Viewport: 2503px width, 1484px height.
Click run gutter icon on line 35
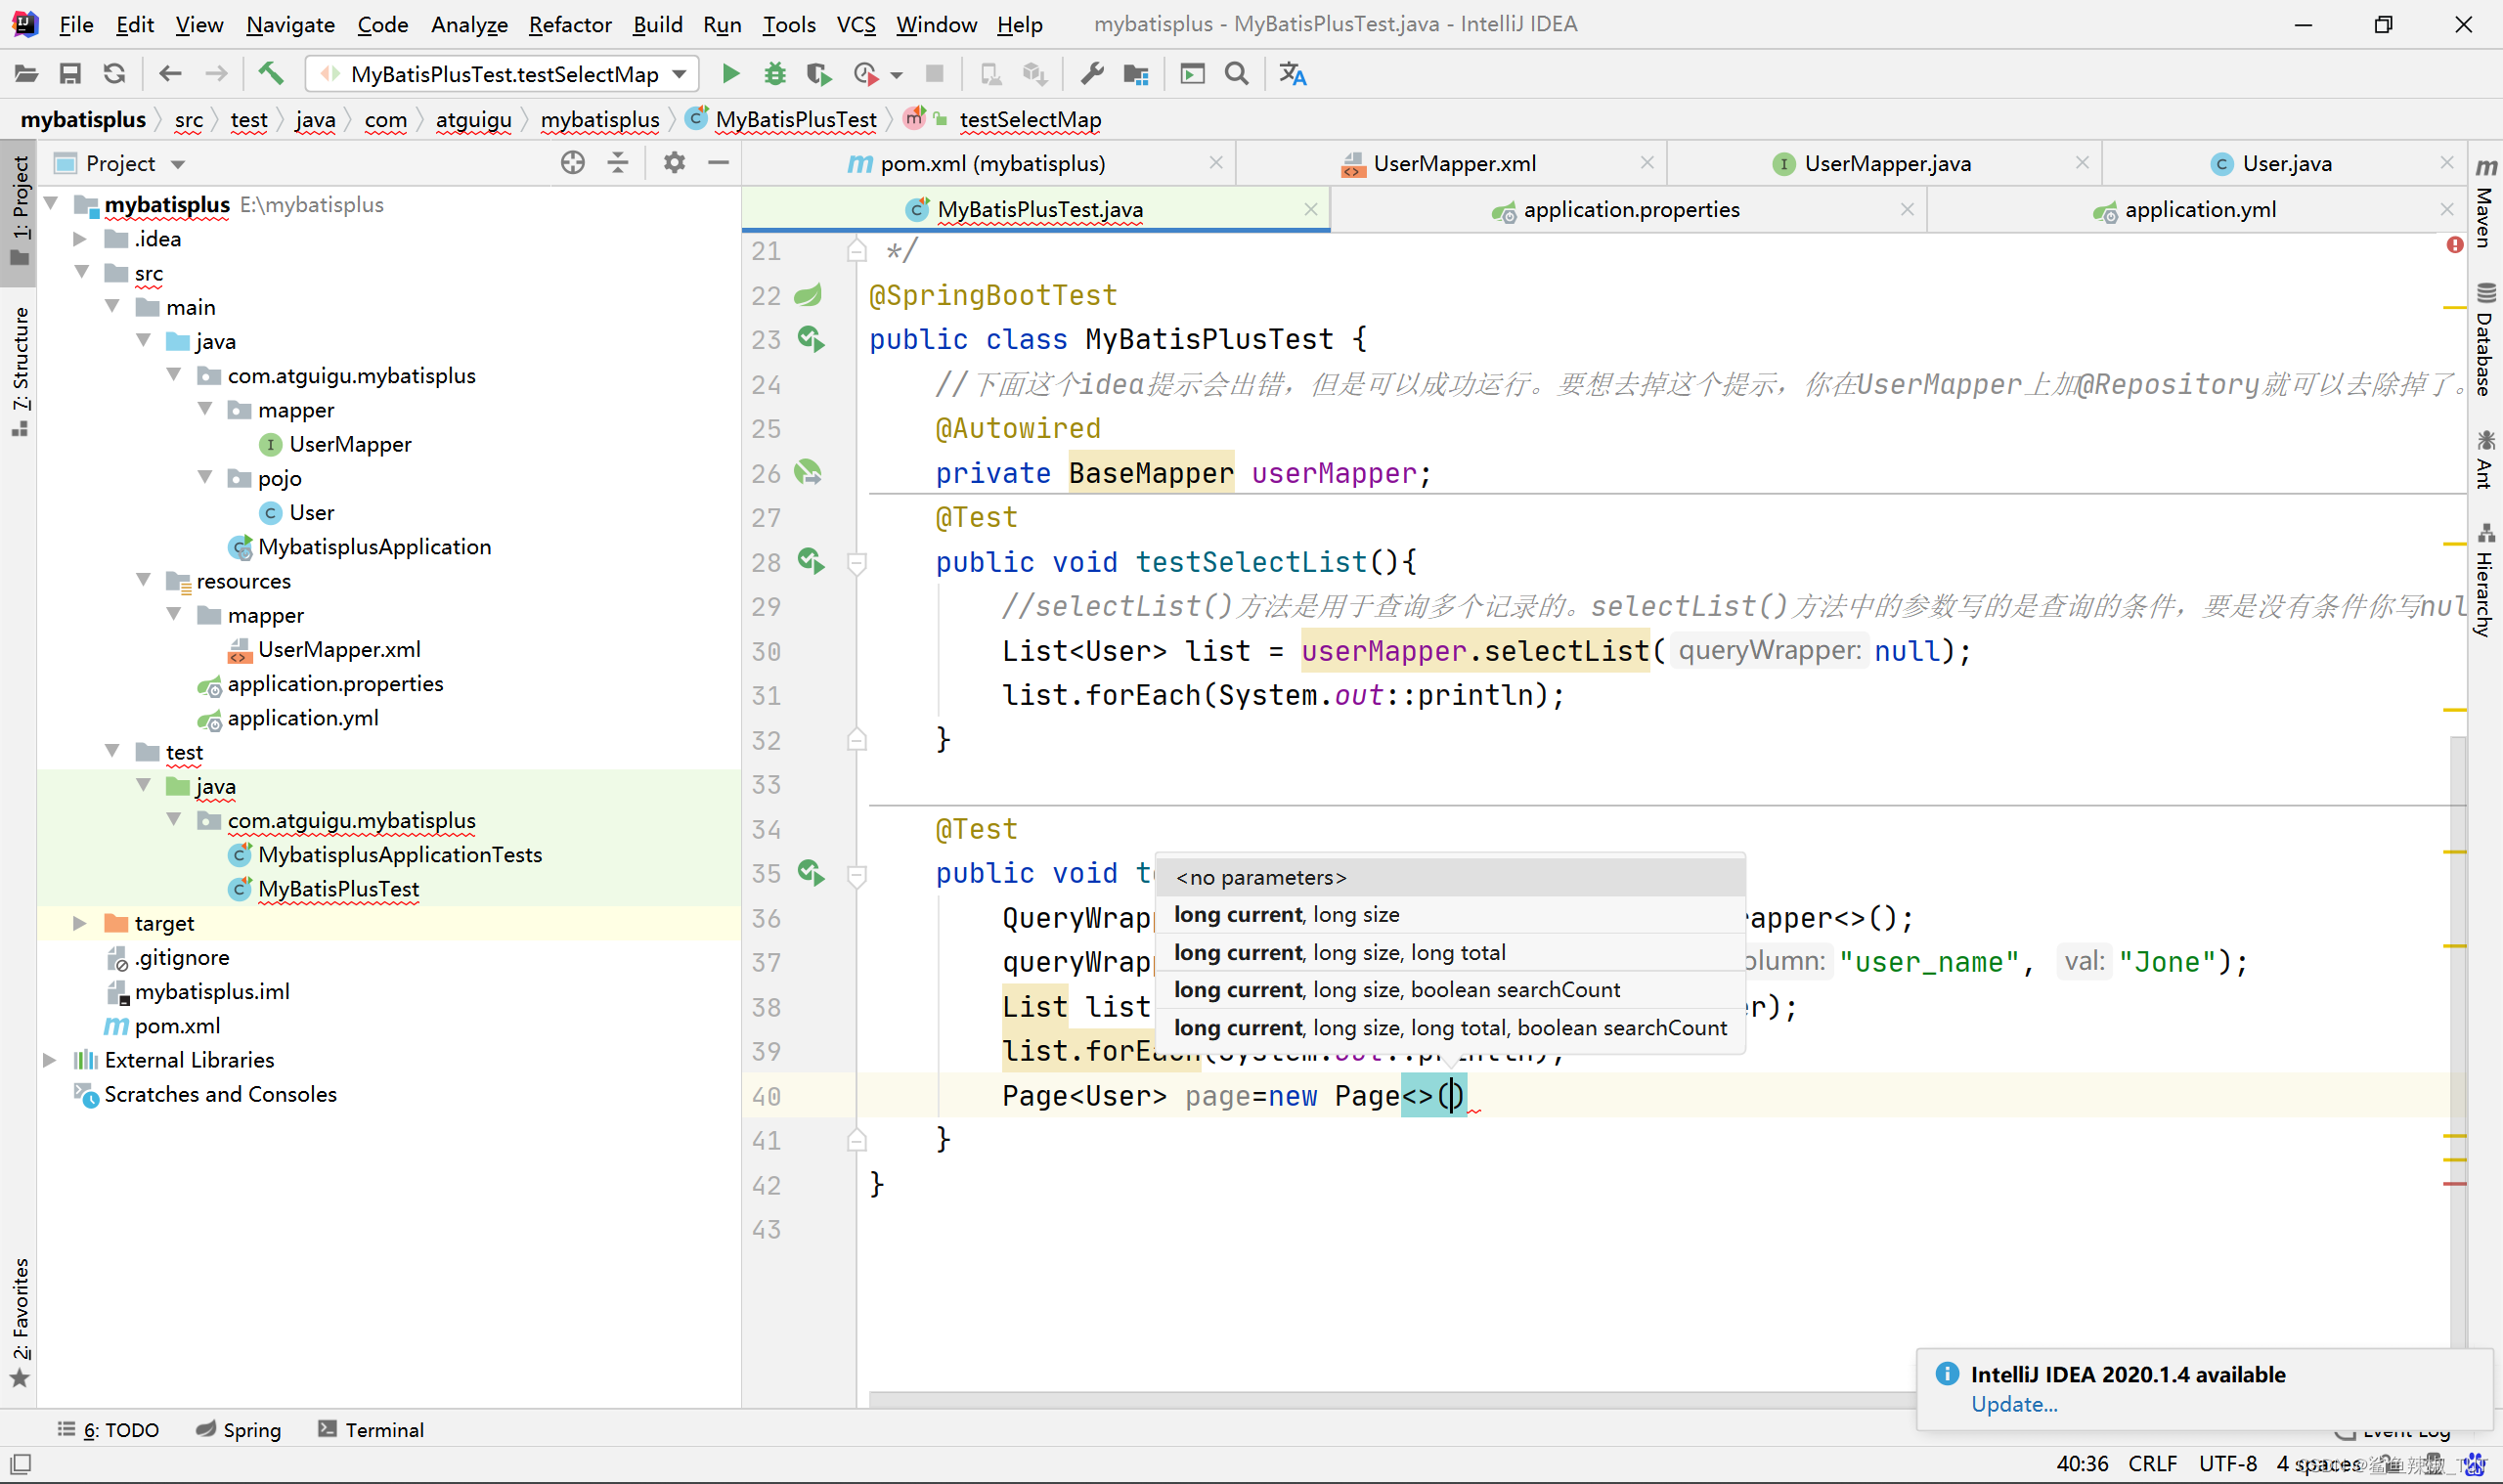click(811, 873)
